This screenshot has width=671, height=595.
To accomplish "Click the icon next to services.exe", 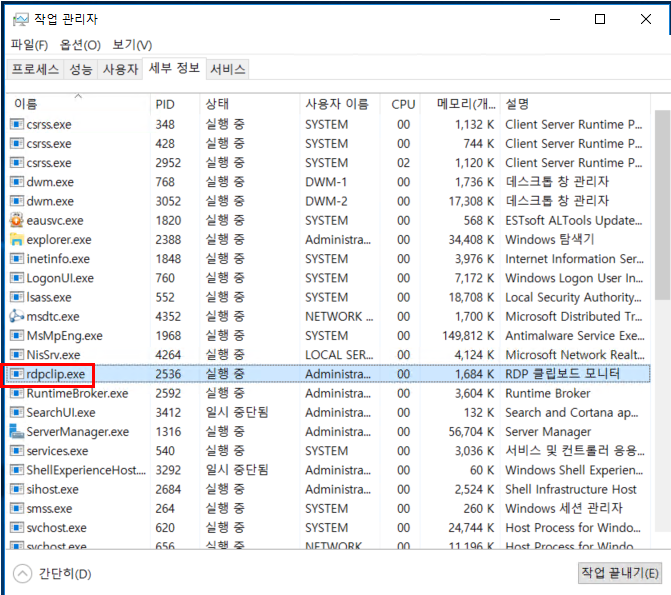I will coord(16,450).
